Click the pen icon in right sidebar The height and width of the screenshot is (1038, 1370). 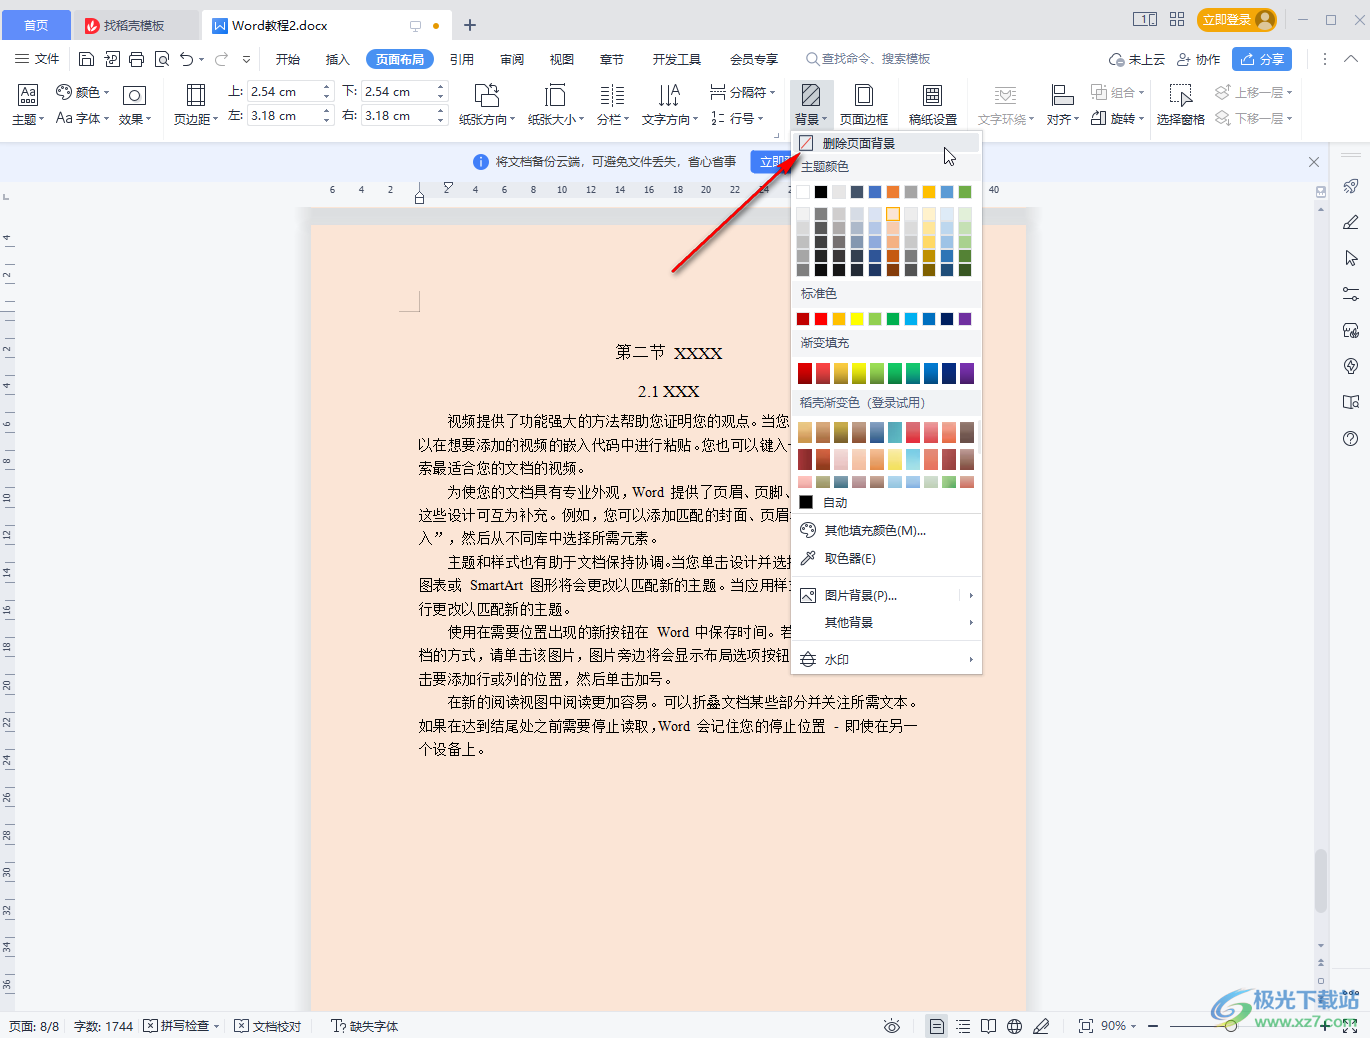click(1351, 222)
